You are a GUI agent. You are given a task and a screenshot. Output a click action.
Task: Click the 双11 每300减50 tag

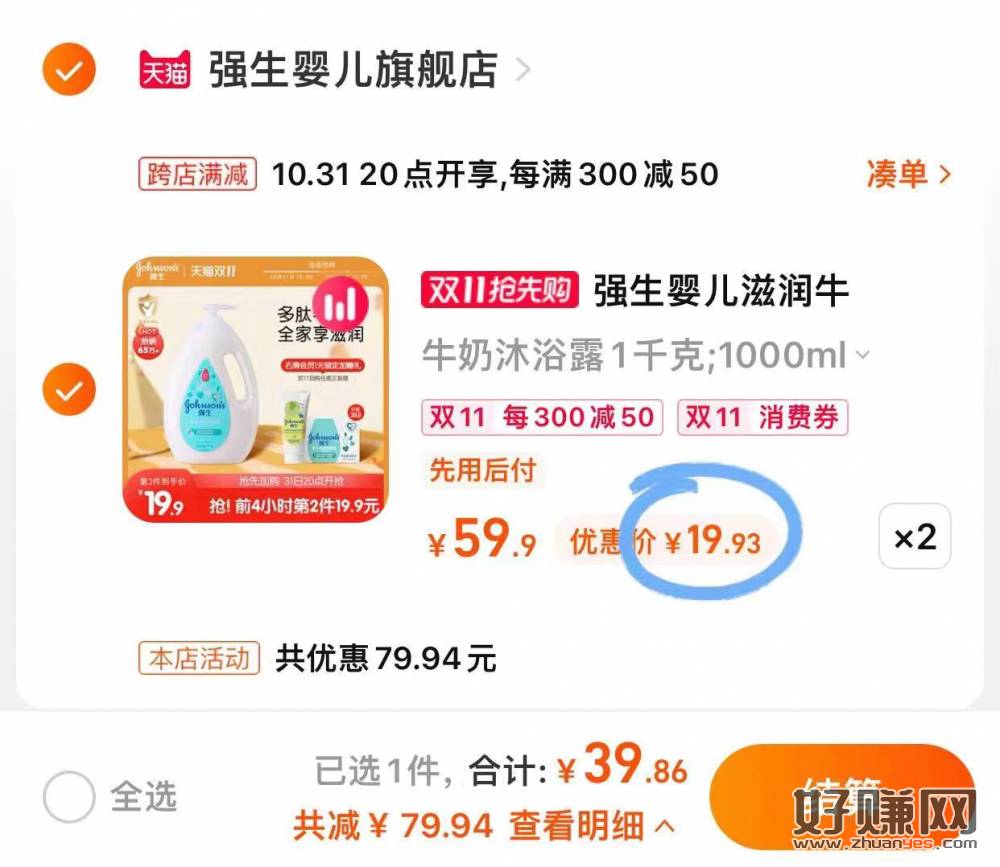click(x=542, y=417)
